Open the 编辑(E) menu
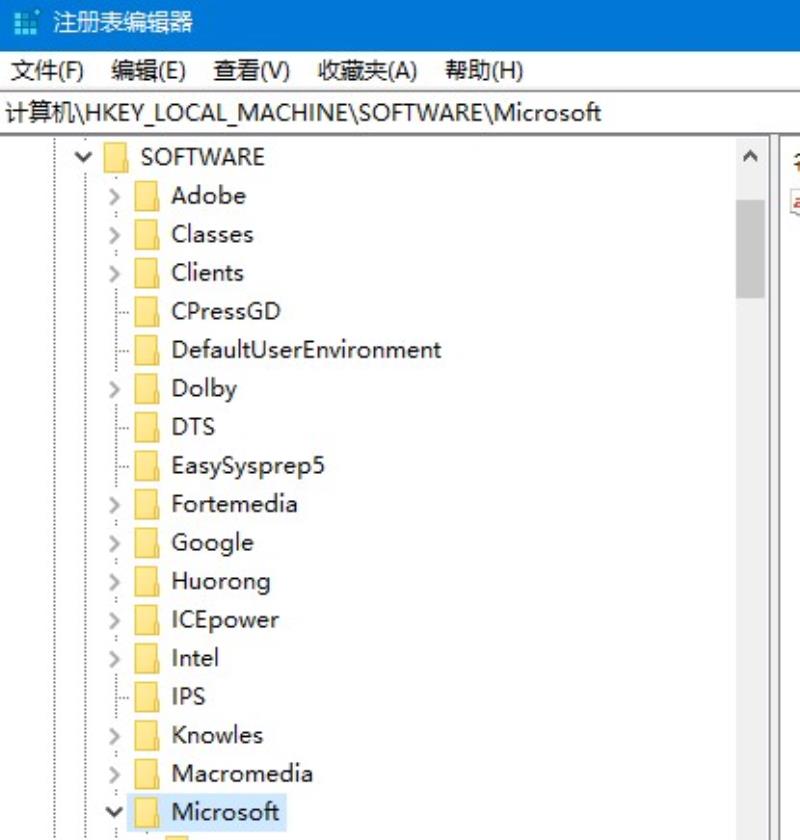The image size is (800, 840). (148, 71)
